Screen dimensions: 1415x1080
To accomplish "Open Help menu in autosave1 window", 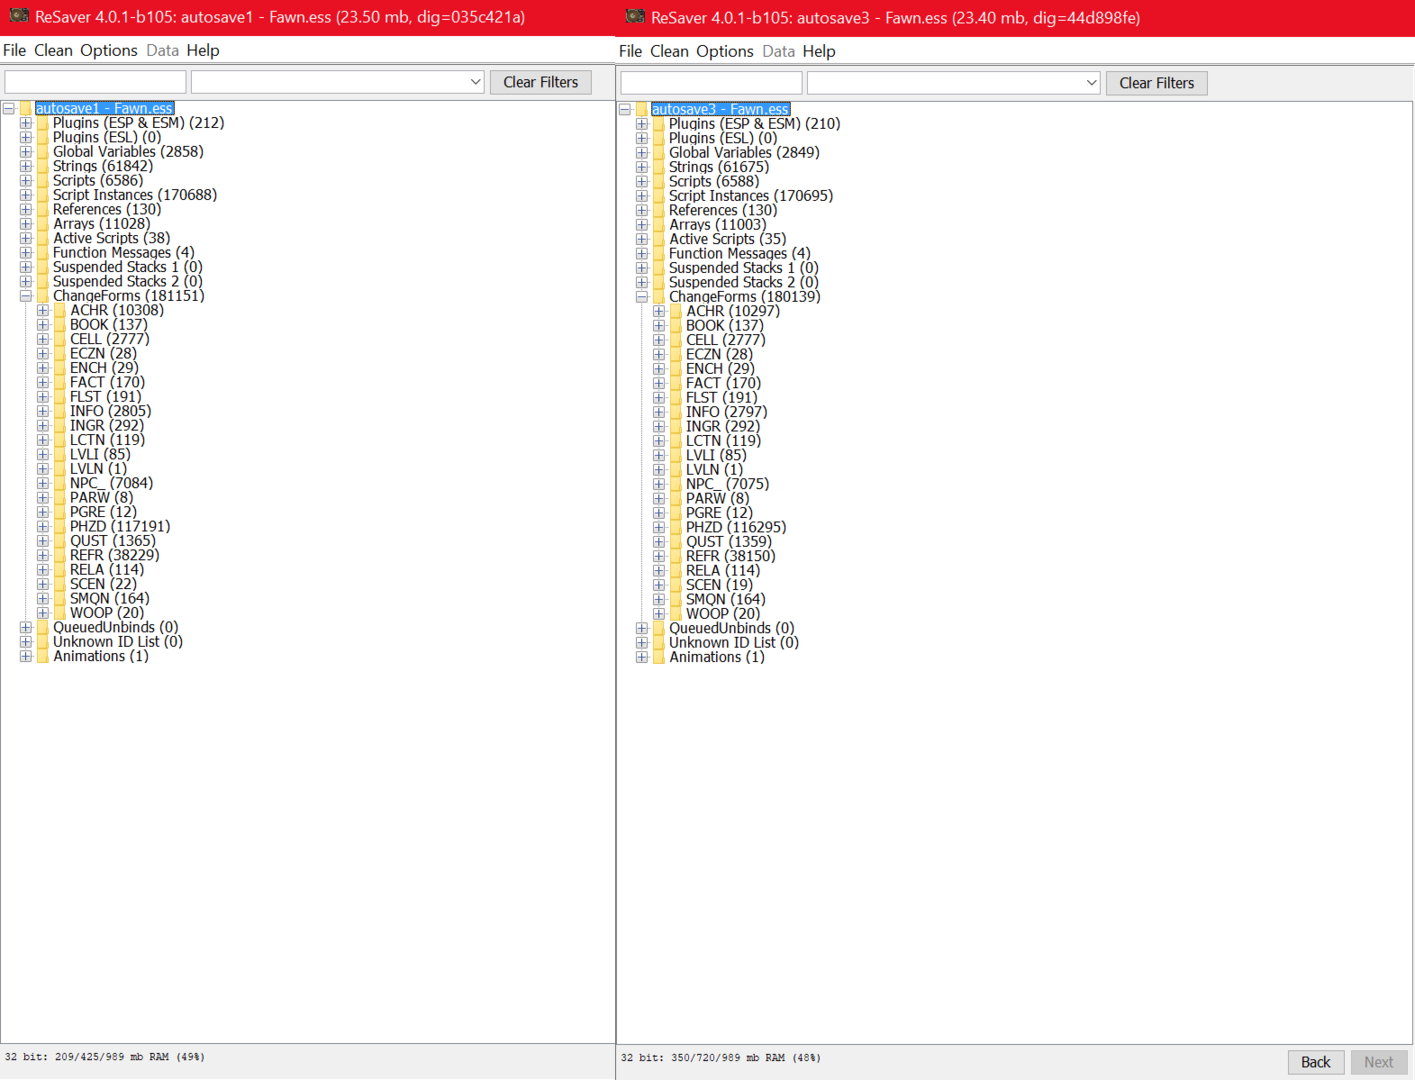I will pyautogui.click(x=203, y=50).
